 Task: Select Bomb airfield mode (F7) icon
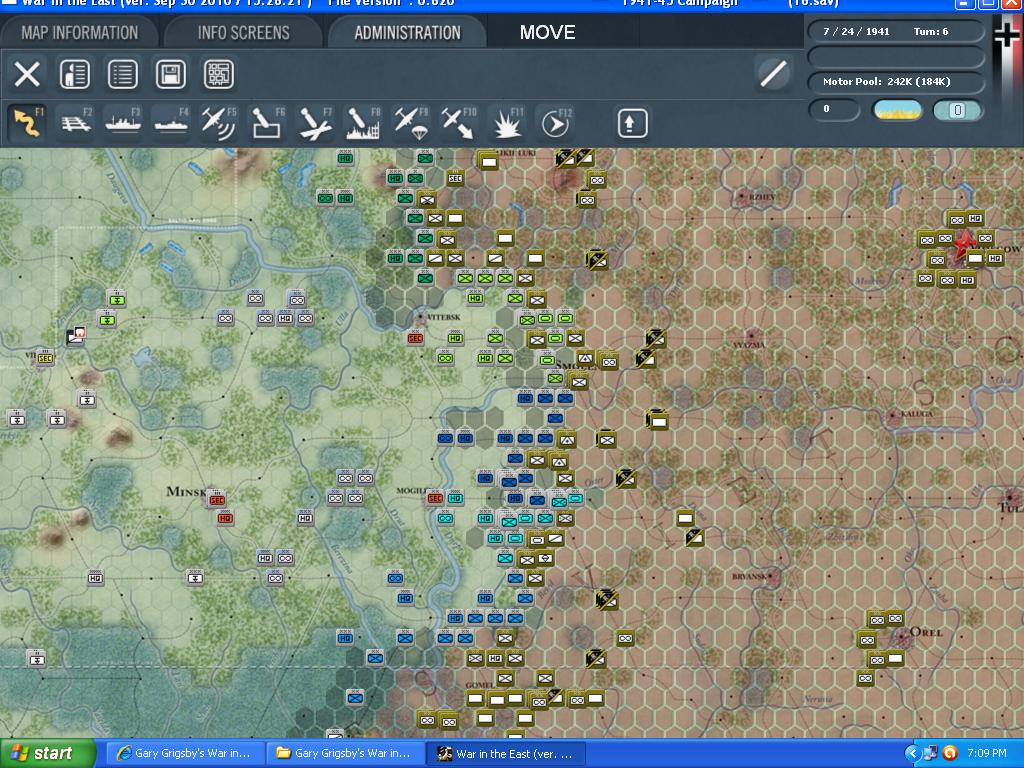[x=315, y=123]
